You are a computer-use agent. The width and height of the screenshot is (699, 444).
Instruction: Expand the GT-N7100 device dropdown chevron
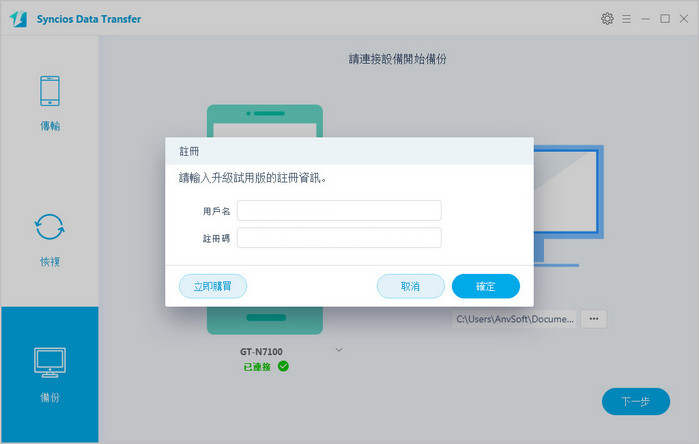point(339,350)
